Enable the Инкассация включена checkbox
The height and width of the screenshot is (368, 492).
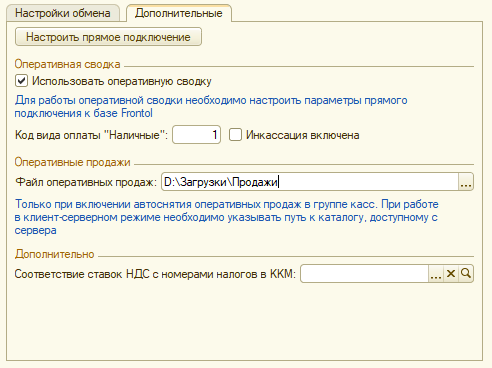tap(235, 135)
